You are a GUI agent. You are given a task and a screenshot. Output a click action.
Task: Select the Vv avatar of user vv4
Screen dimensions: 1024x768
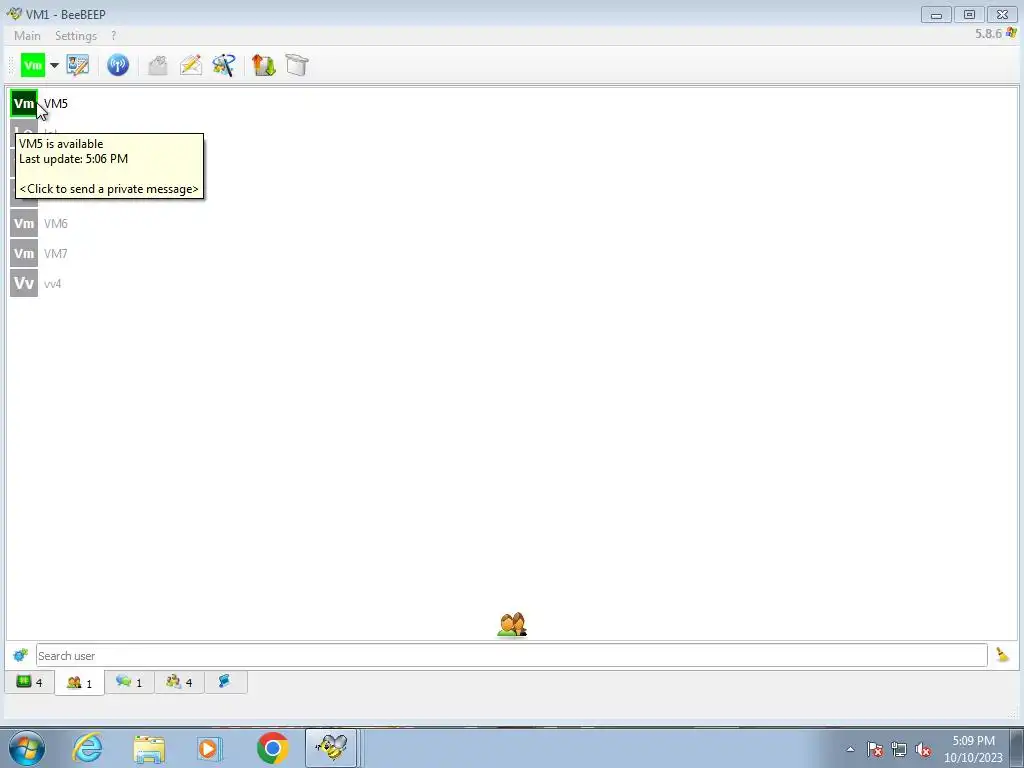coord(24,283)
